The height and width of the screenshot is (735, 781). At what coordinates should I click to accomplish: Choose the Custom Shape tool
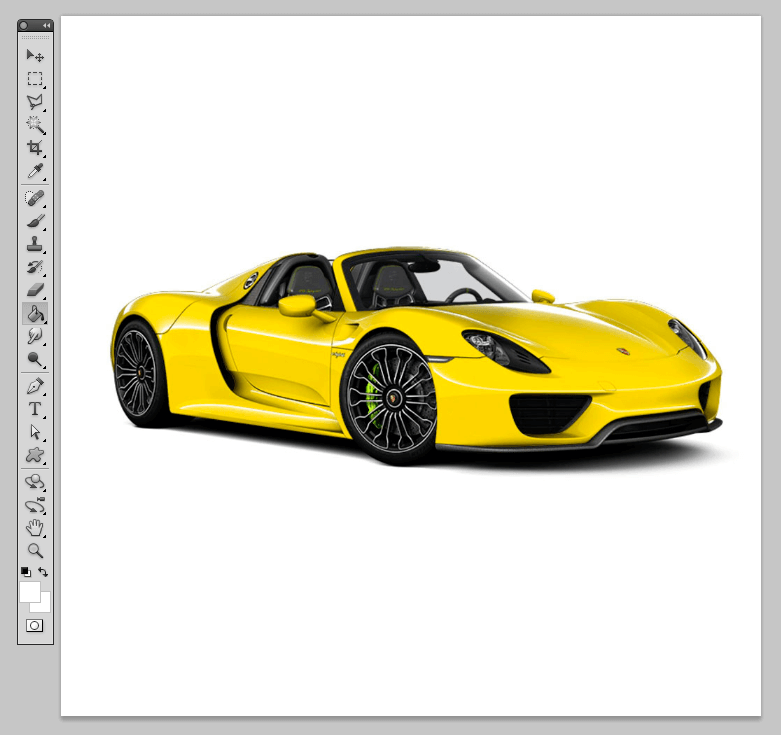pyautogui.click(x=35, y=455)
